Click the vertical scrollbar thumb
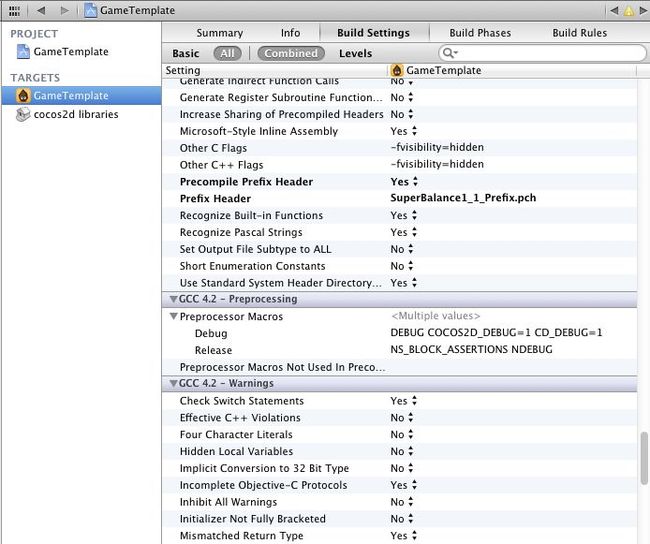Image resolution: width=650 pixels, height=544 pixels. tap(644, 458)
